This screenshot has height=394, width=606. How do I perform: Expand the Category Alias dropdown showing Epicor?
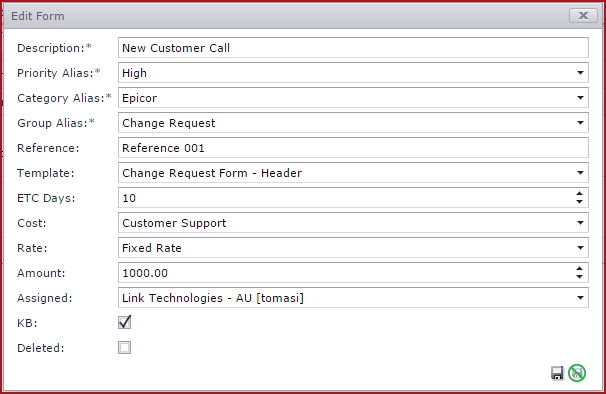(580, 98)
